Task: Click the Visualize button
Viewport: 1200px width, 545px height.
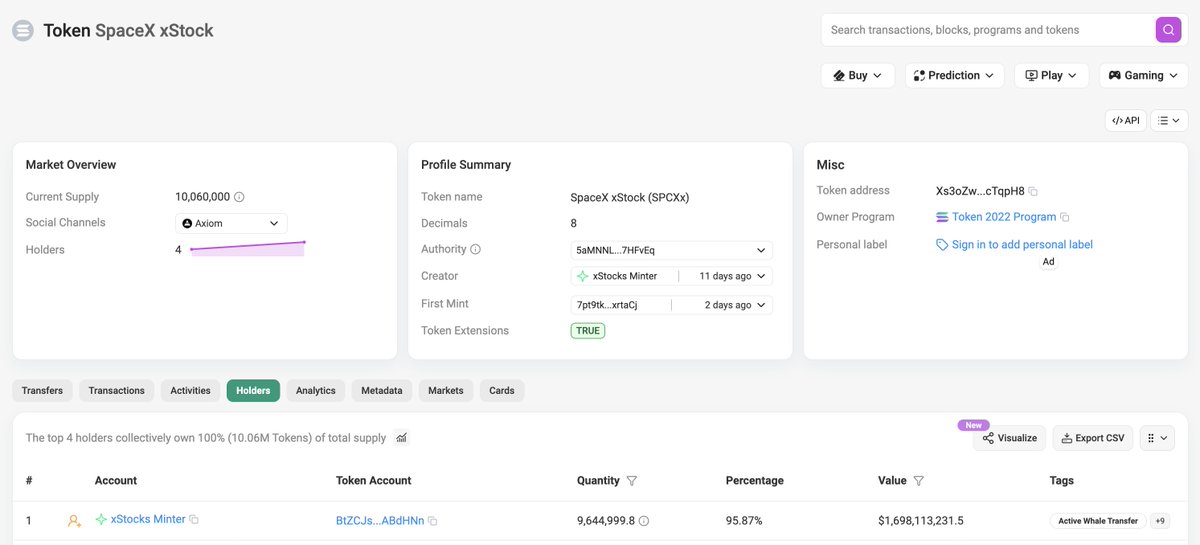Action: [x=1009, y=438]
